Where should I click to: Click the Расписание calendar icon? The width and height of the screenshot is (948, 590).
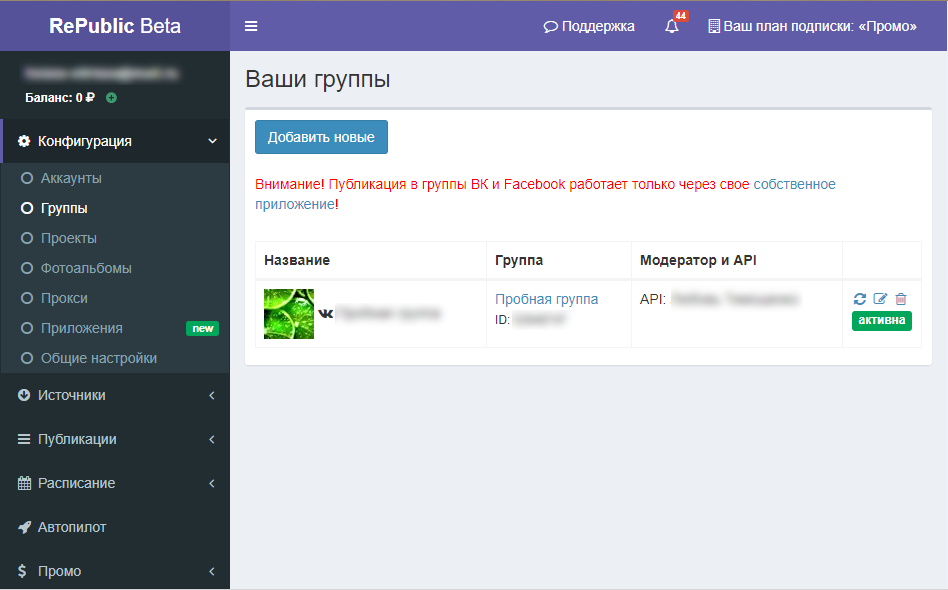point(24,483)
